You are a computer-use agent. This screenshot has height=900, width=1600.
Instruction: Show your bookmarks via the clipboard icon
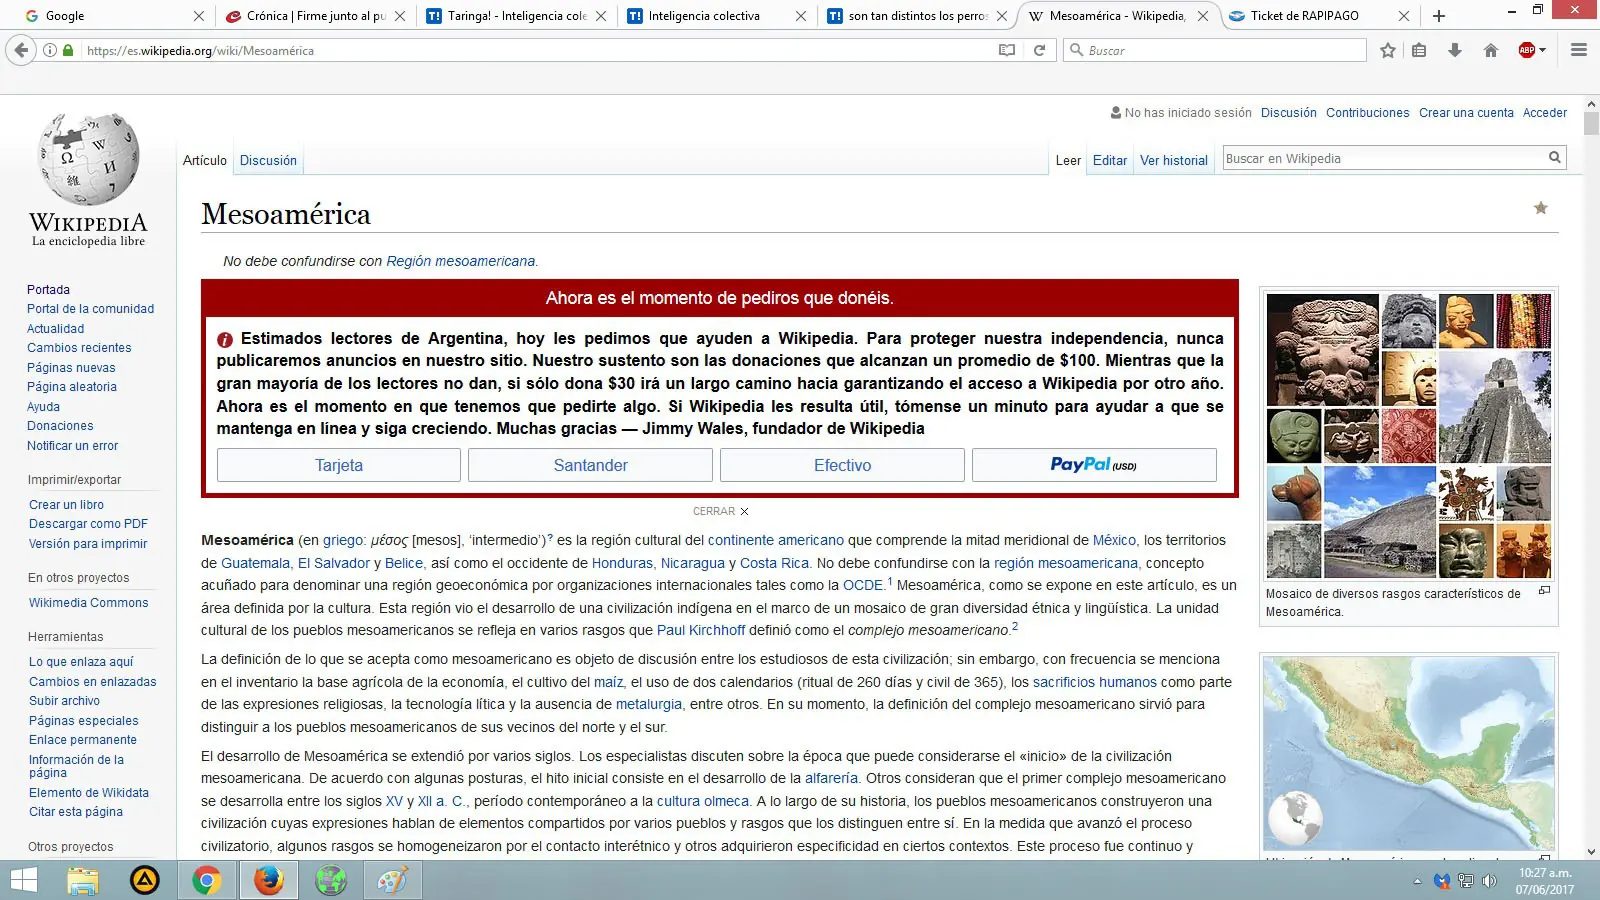[1419, 50]
